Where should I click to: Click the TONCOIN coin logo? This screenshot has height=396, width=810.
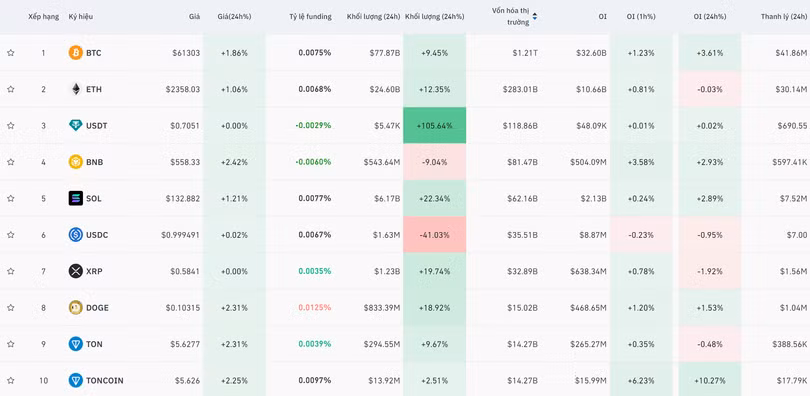coord(75,381)
